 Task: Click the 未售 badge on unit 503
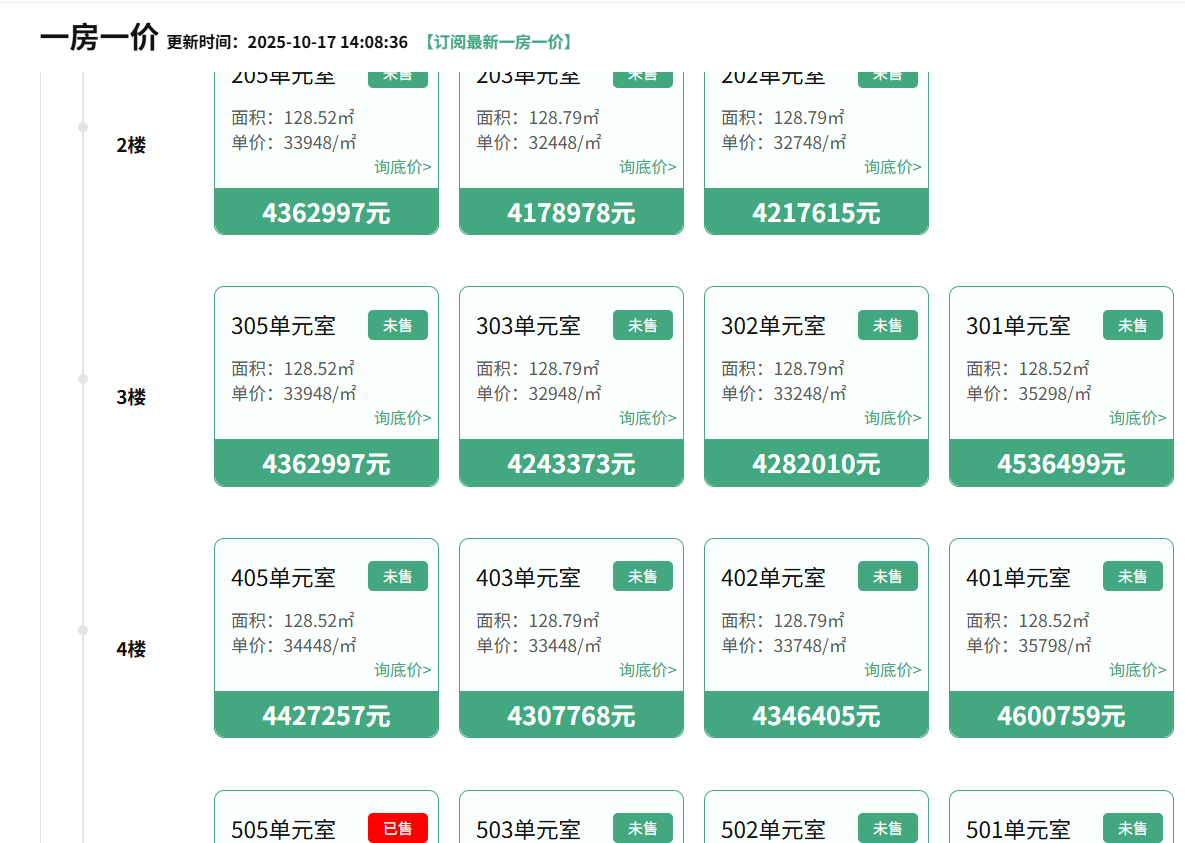pyautogui.click(x=642, y=828)
